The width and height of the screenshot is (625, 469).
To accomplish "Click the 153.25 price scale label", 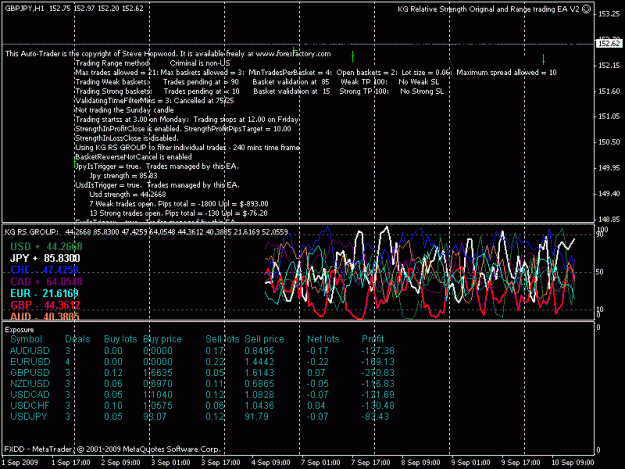I will pos(609,14).
